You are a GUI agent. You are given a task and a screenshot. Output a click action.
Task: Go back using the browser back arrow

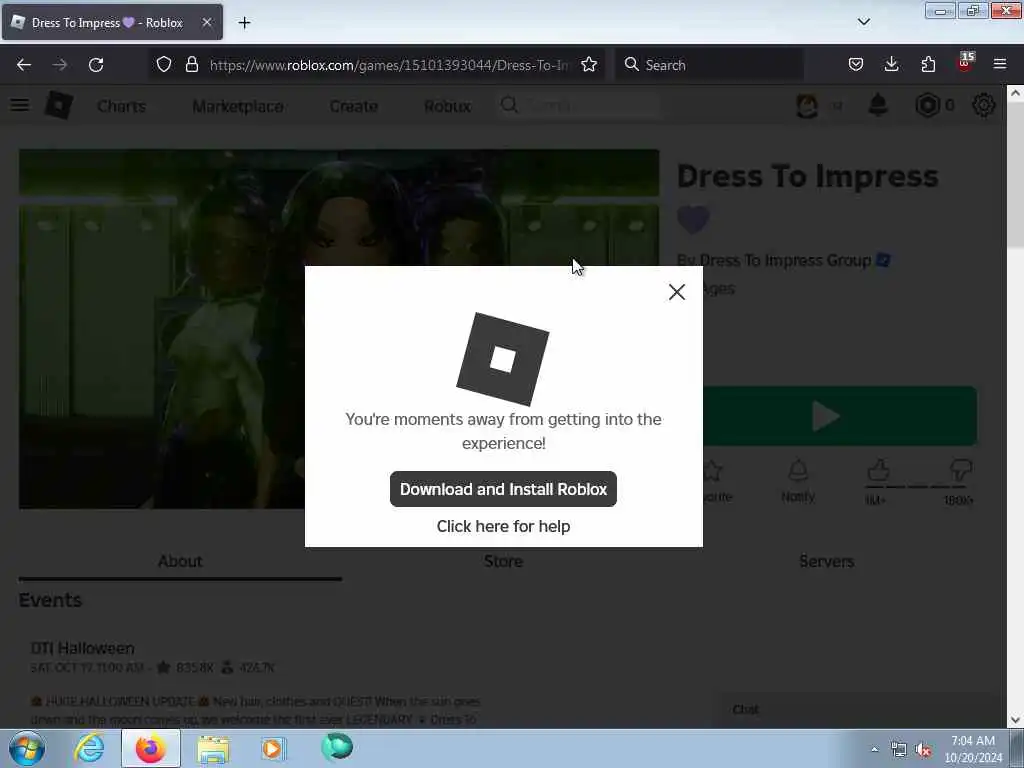coord(24,65)
